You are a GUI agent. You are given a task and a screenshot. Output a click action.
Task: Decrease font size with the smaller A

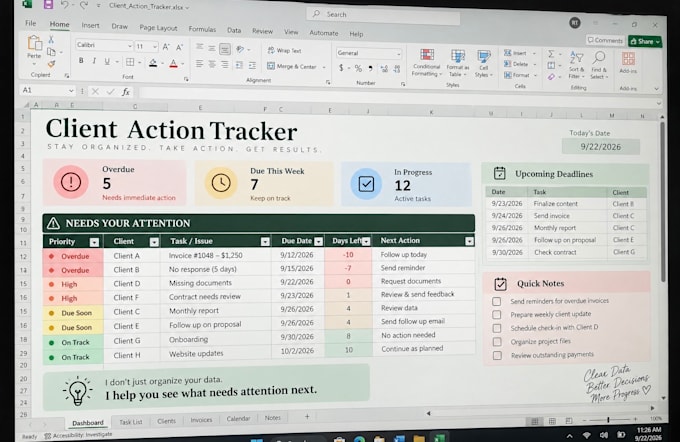pyautogui.click(x=180, y=47)
